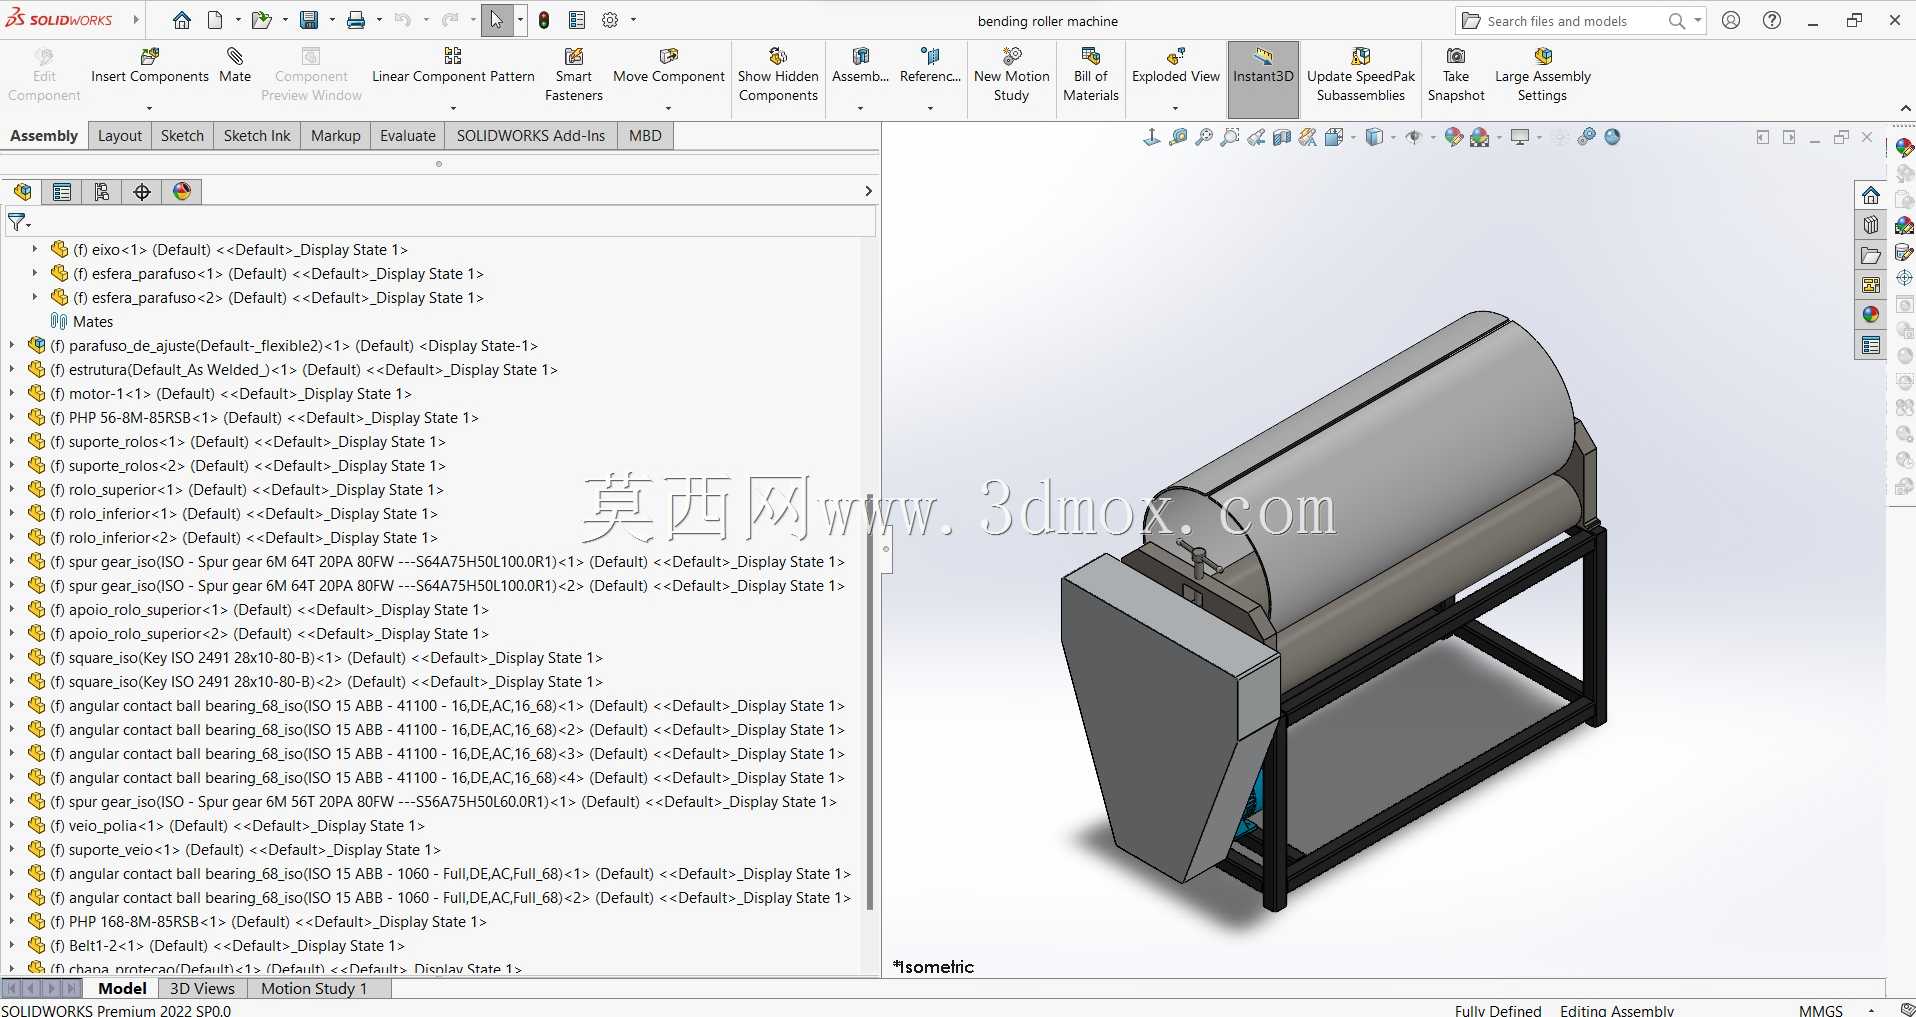This screenshot has height=1017, width=1916.
Task: Click the Rebuild traffic light icon
Action: click(x=544, y=20)
